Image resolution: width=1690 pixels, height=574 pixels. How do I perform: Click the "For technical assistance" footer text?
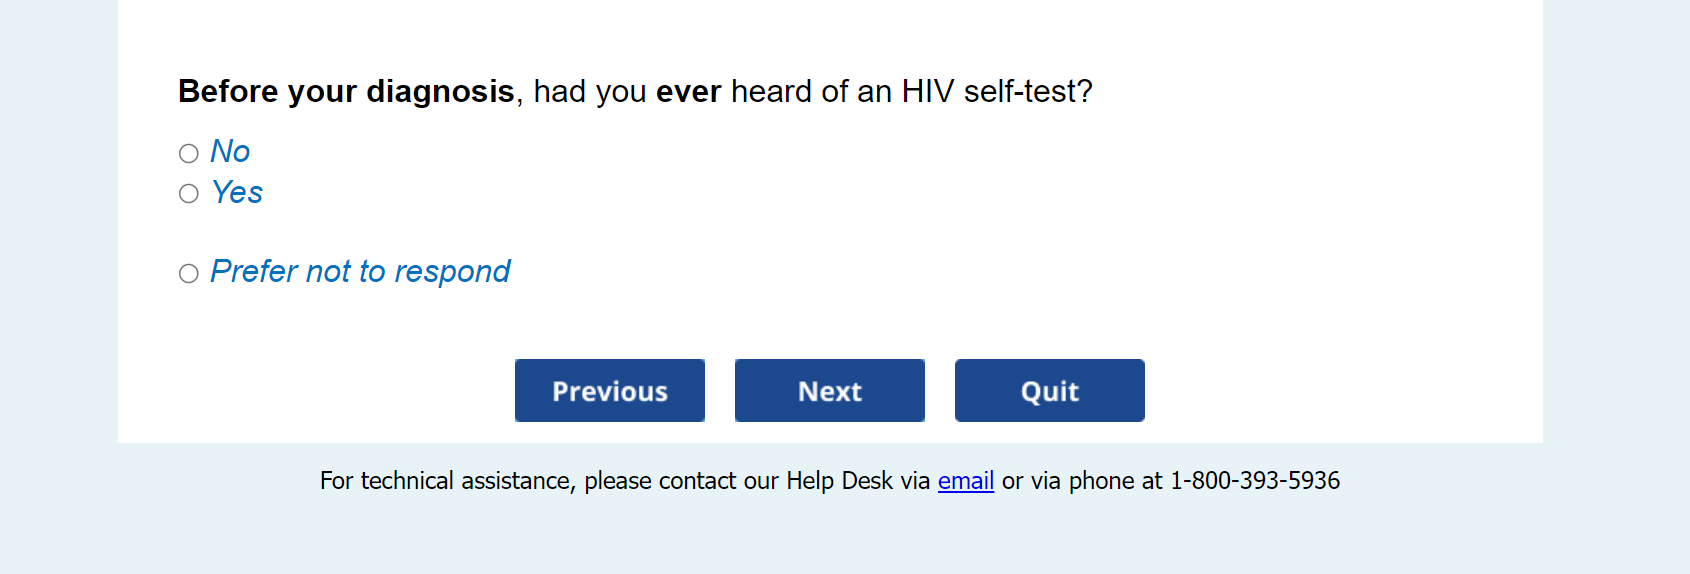(447, 481)
